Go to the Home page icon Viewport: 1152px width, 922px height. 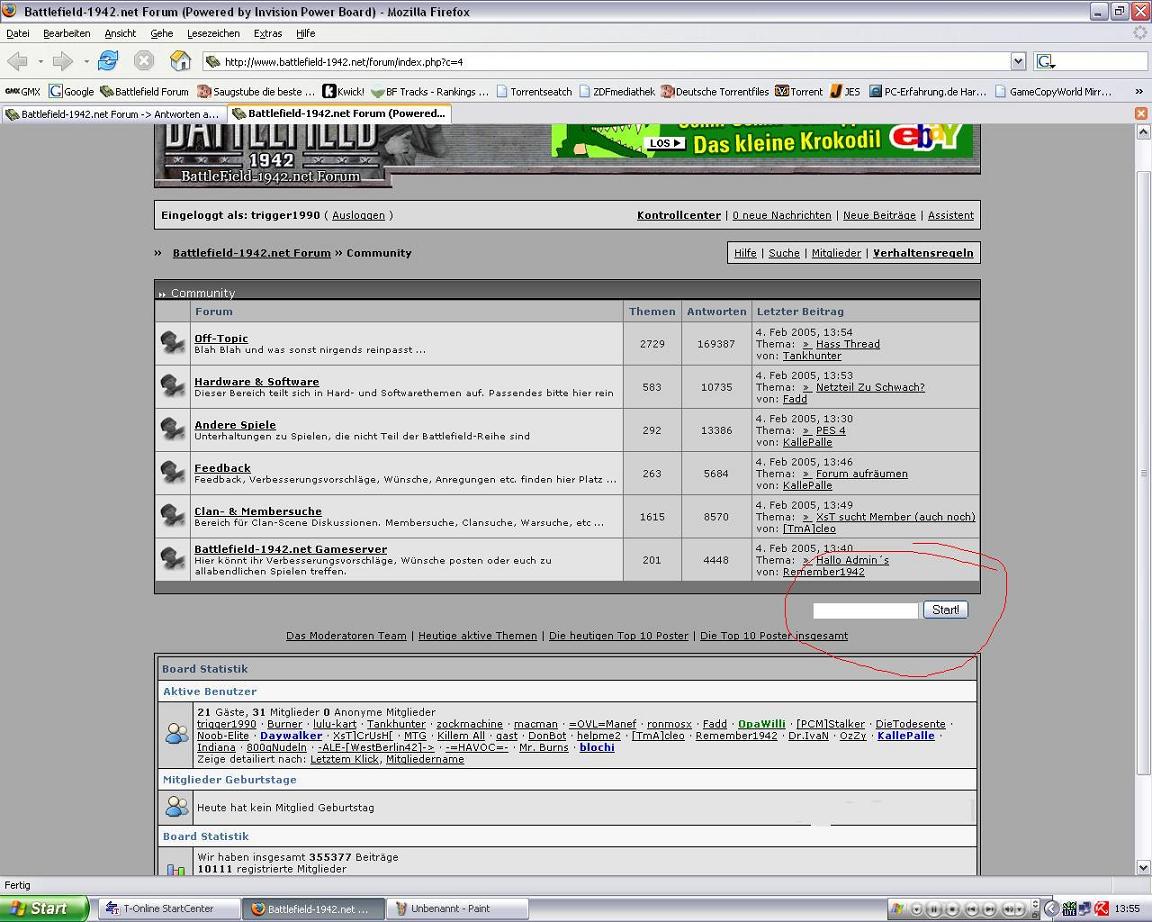point(180,61)
